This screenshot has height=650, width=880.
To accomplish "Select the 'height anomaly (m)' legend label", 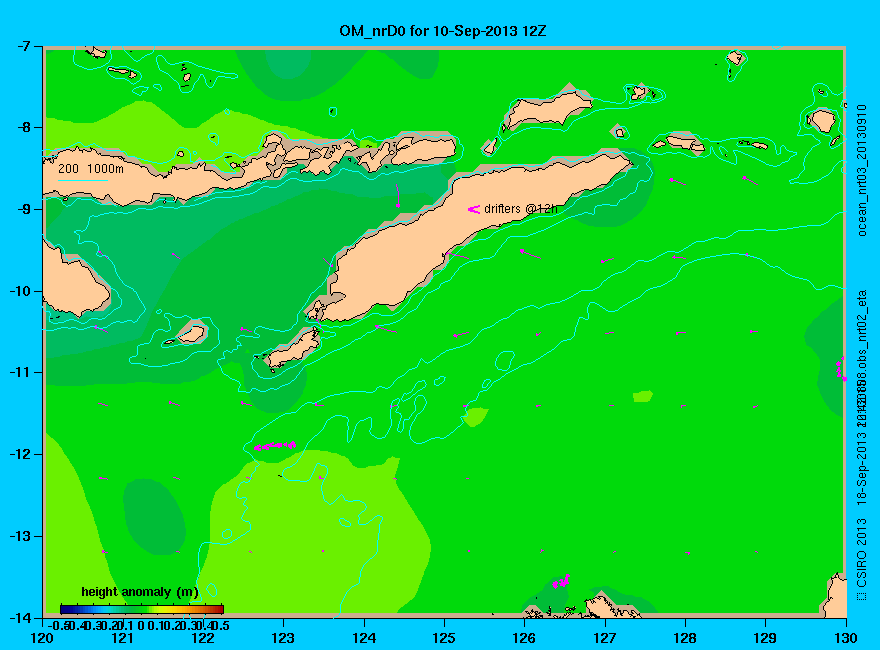I will (x=139, y=592).
